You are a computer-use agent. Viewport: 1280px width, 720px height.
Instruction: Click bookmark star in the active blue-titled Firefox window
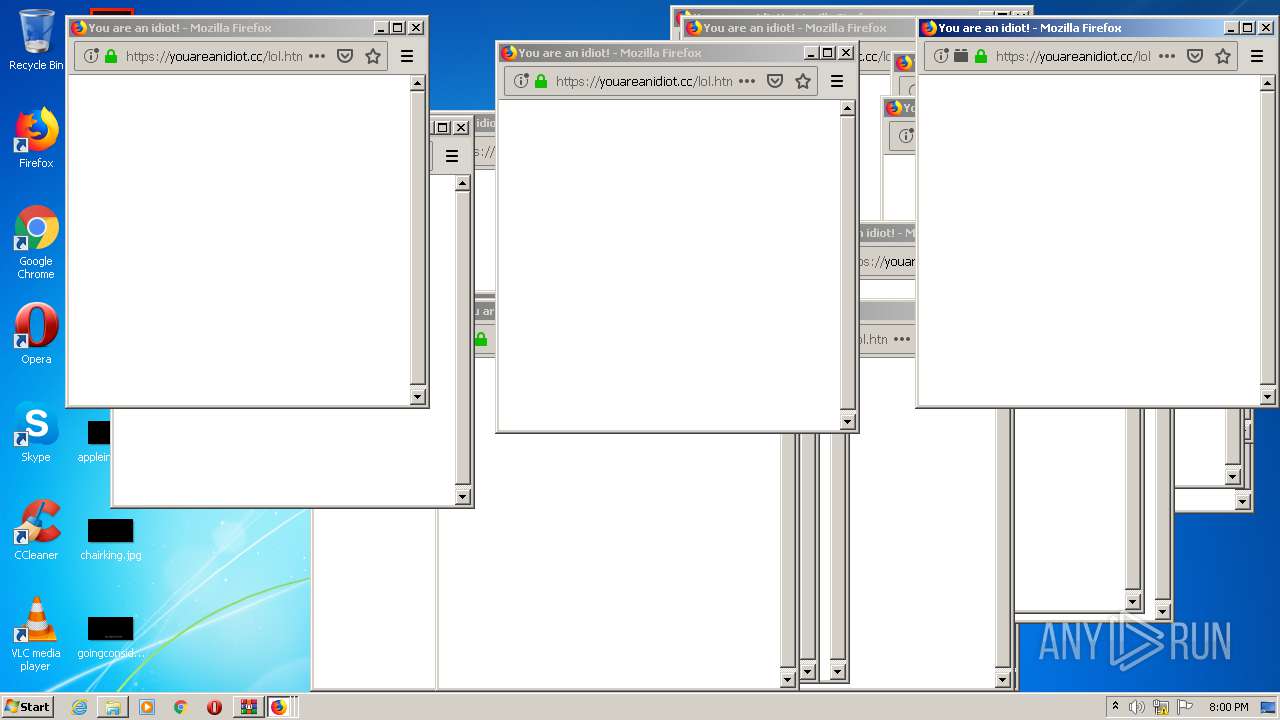coord(1223,56)
